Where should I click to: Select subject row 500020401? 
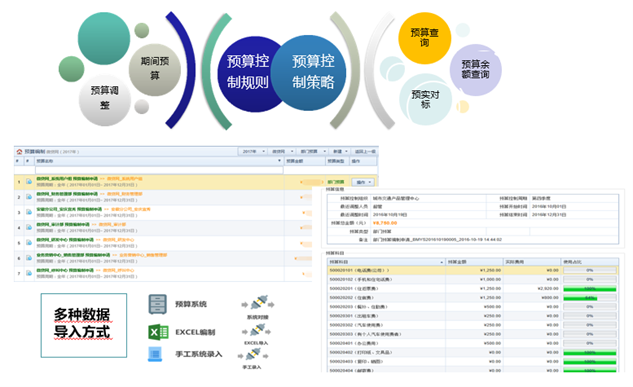click(472, 343)
